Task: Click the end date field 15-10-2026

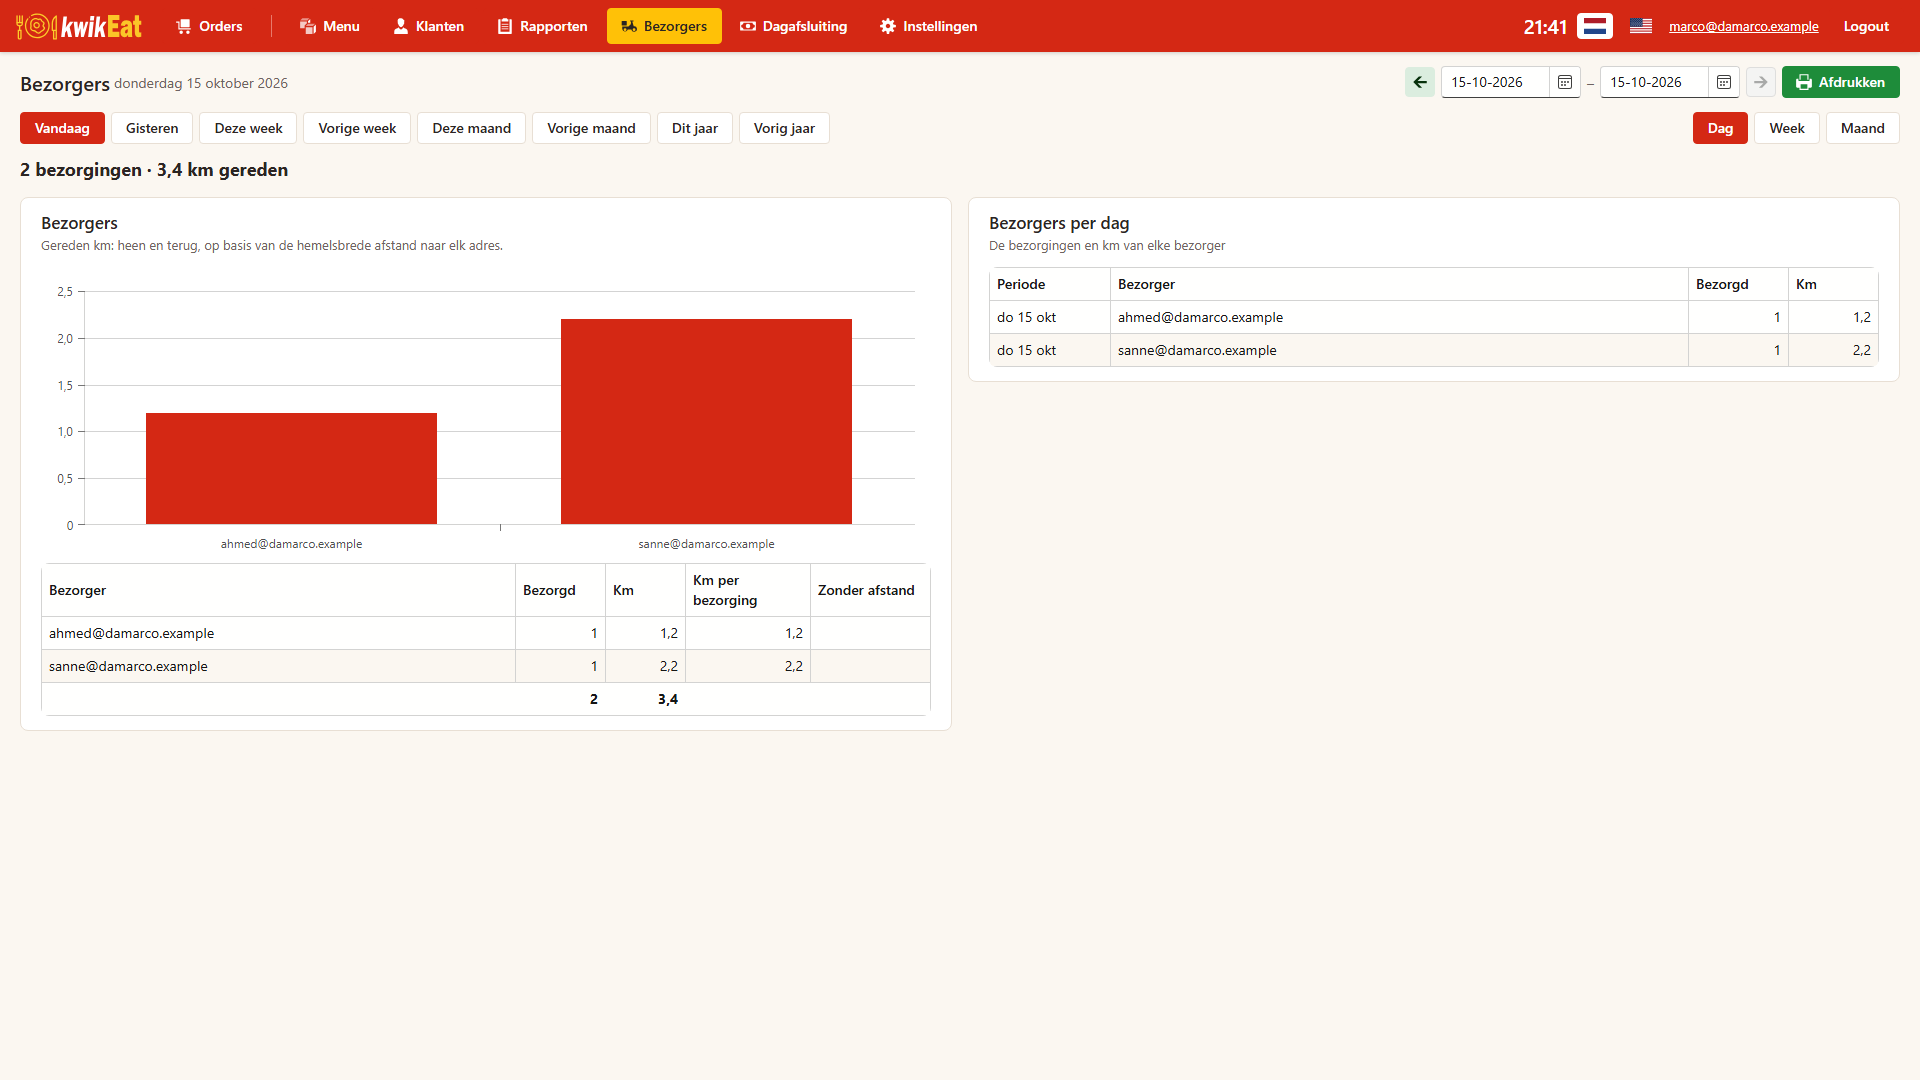Action: (x=1654, y=82)
